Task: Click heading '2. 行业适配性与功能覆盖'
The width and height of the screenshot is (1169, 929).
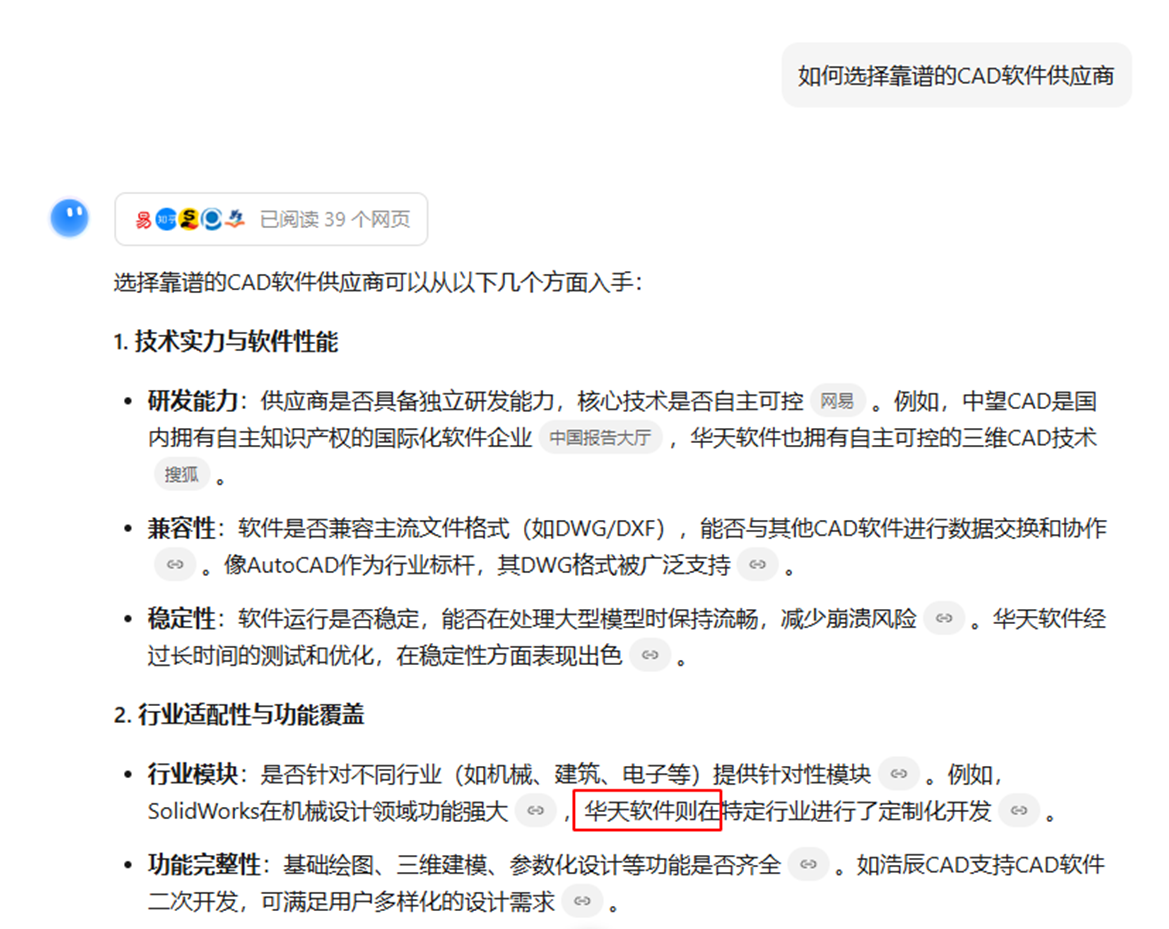Action: pyautogui.click(x=239, y=714)
